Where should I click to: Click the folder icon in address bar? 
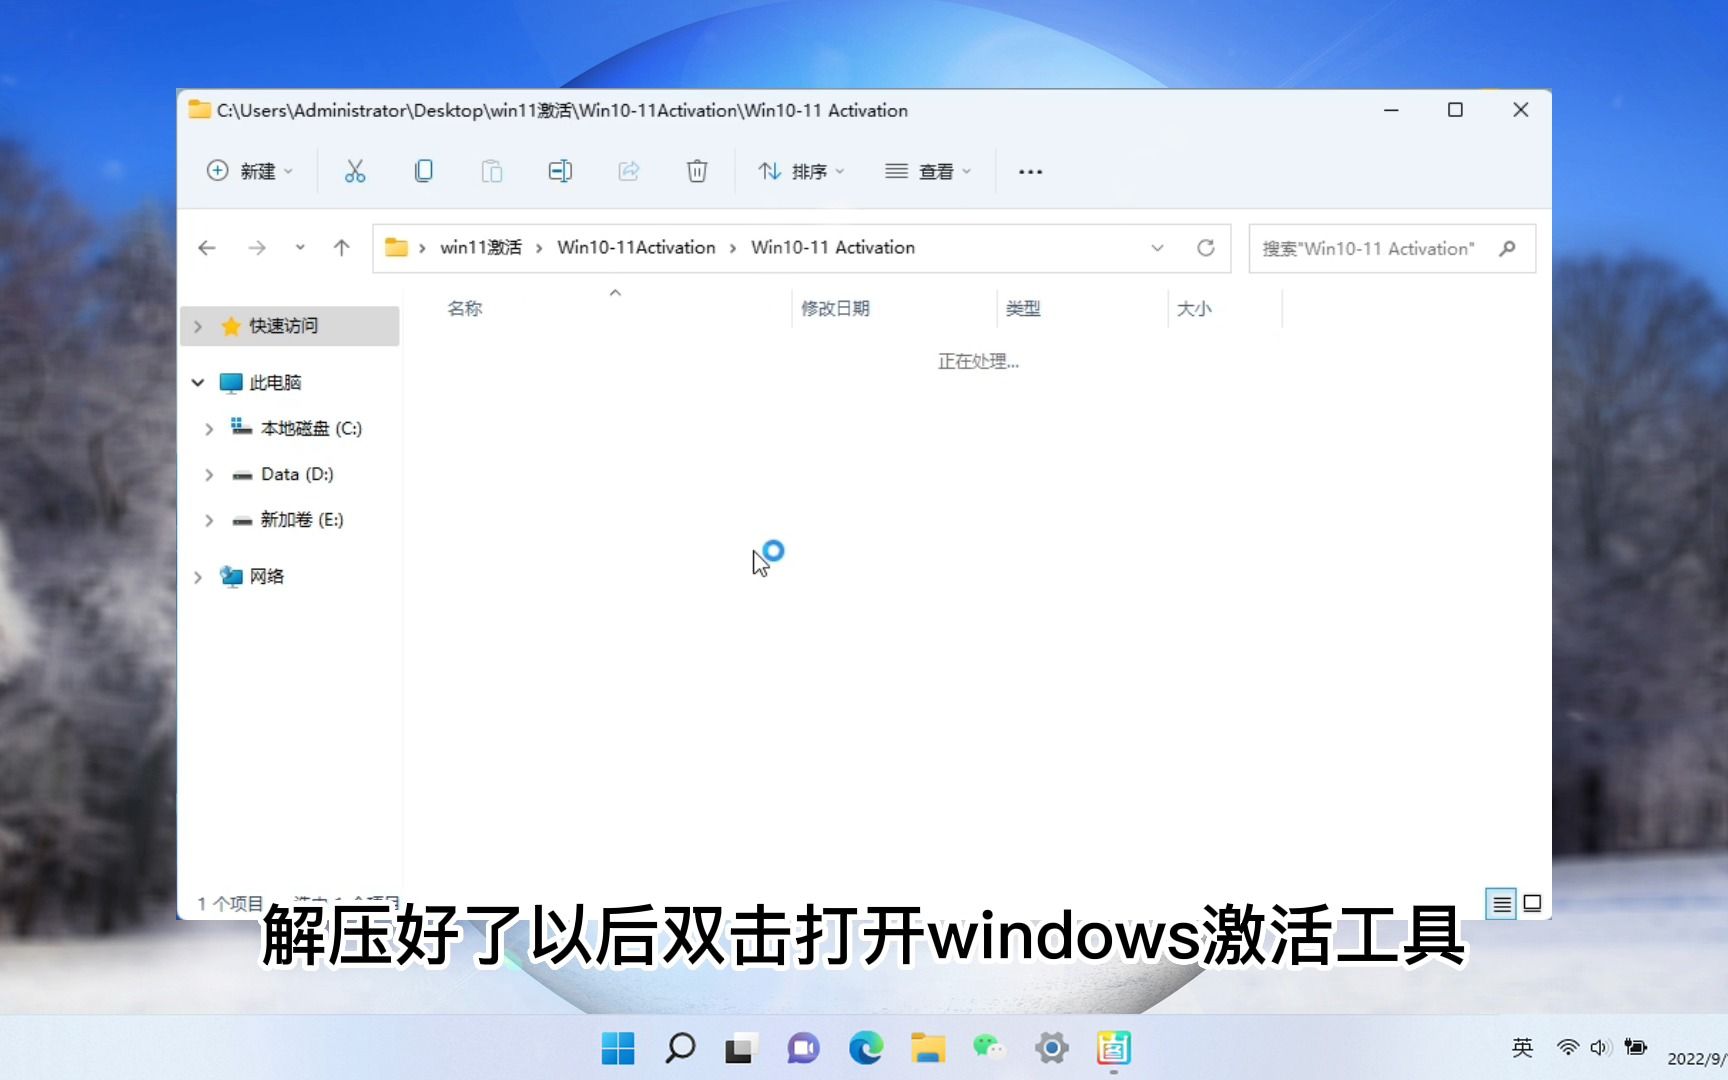tap(396, 247)
